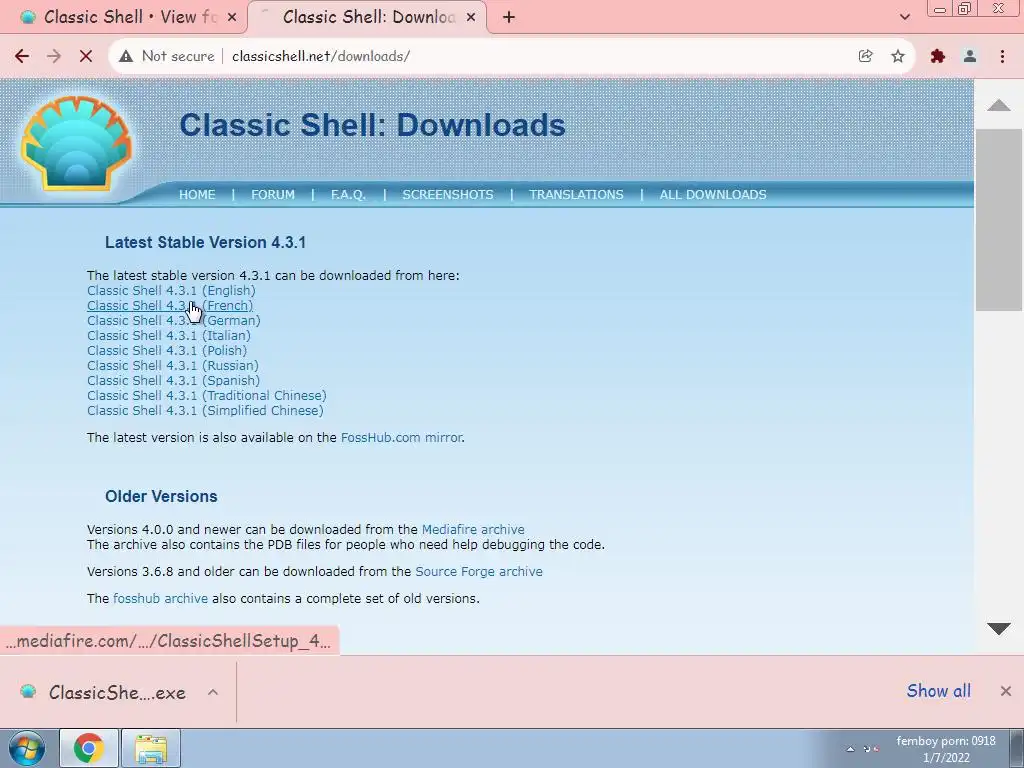The image size is (1024, 768).
Task: Open TRANSLATIONS in the nav bar
Action: (x=576, y=195)
